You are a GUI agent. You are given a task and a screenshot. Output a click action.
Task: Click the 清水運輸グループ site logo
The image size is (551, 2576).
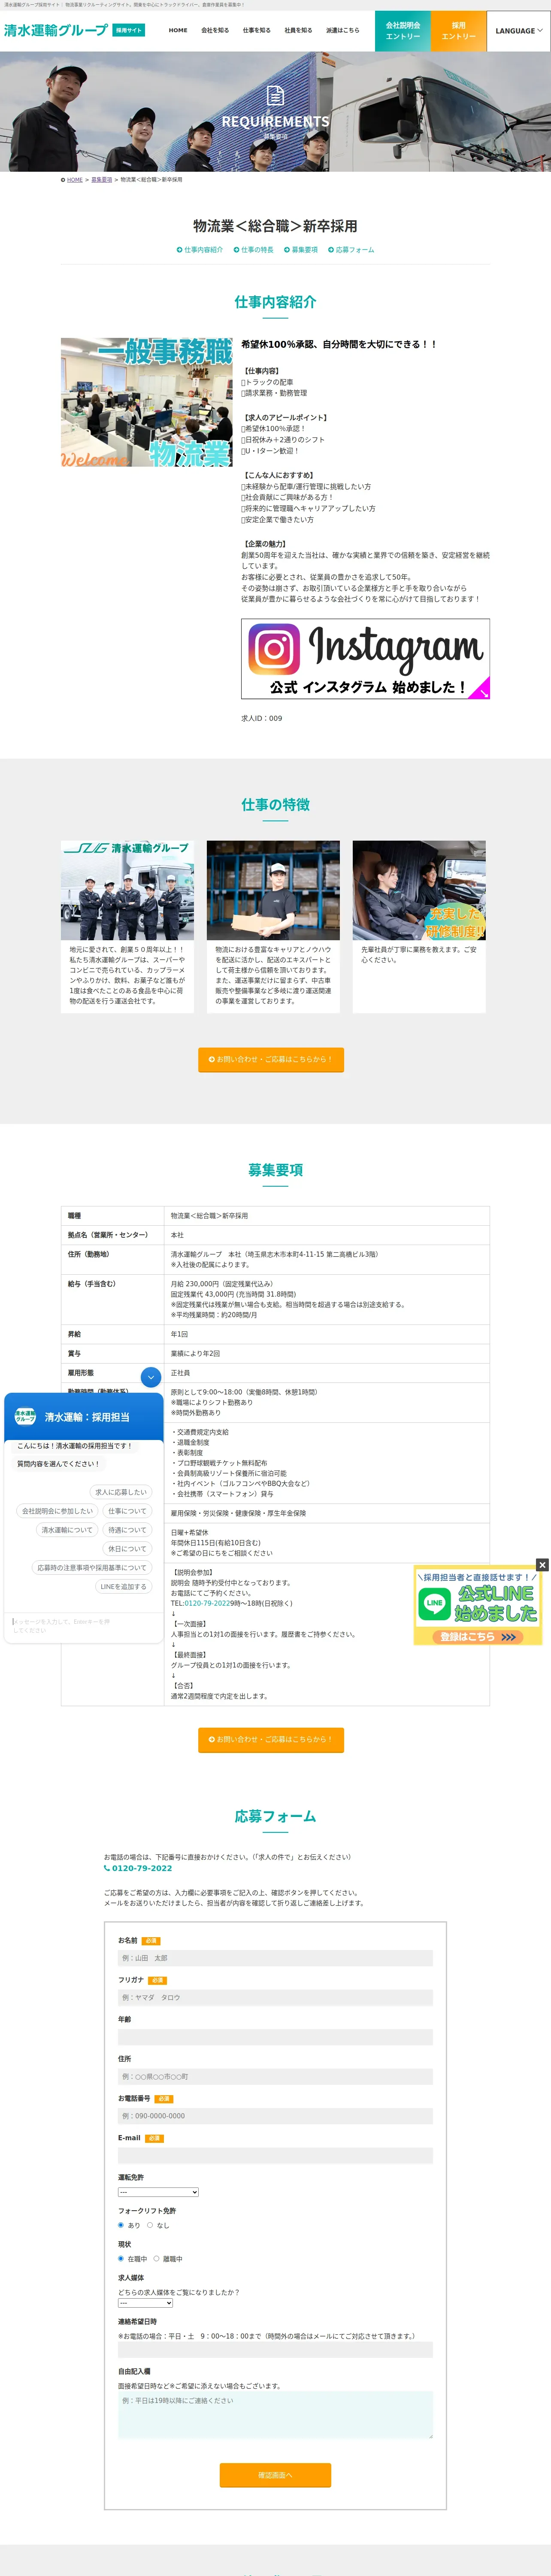click(x=55, y=30)
